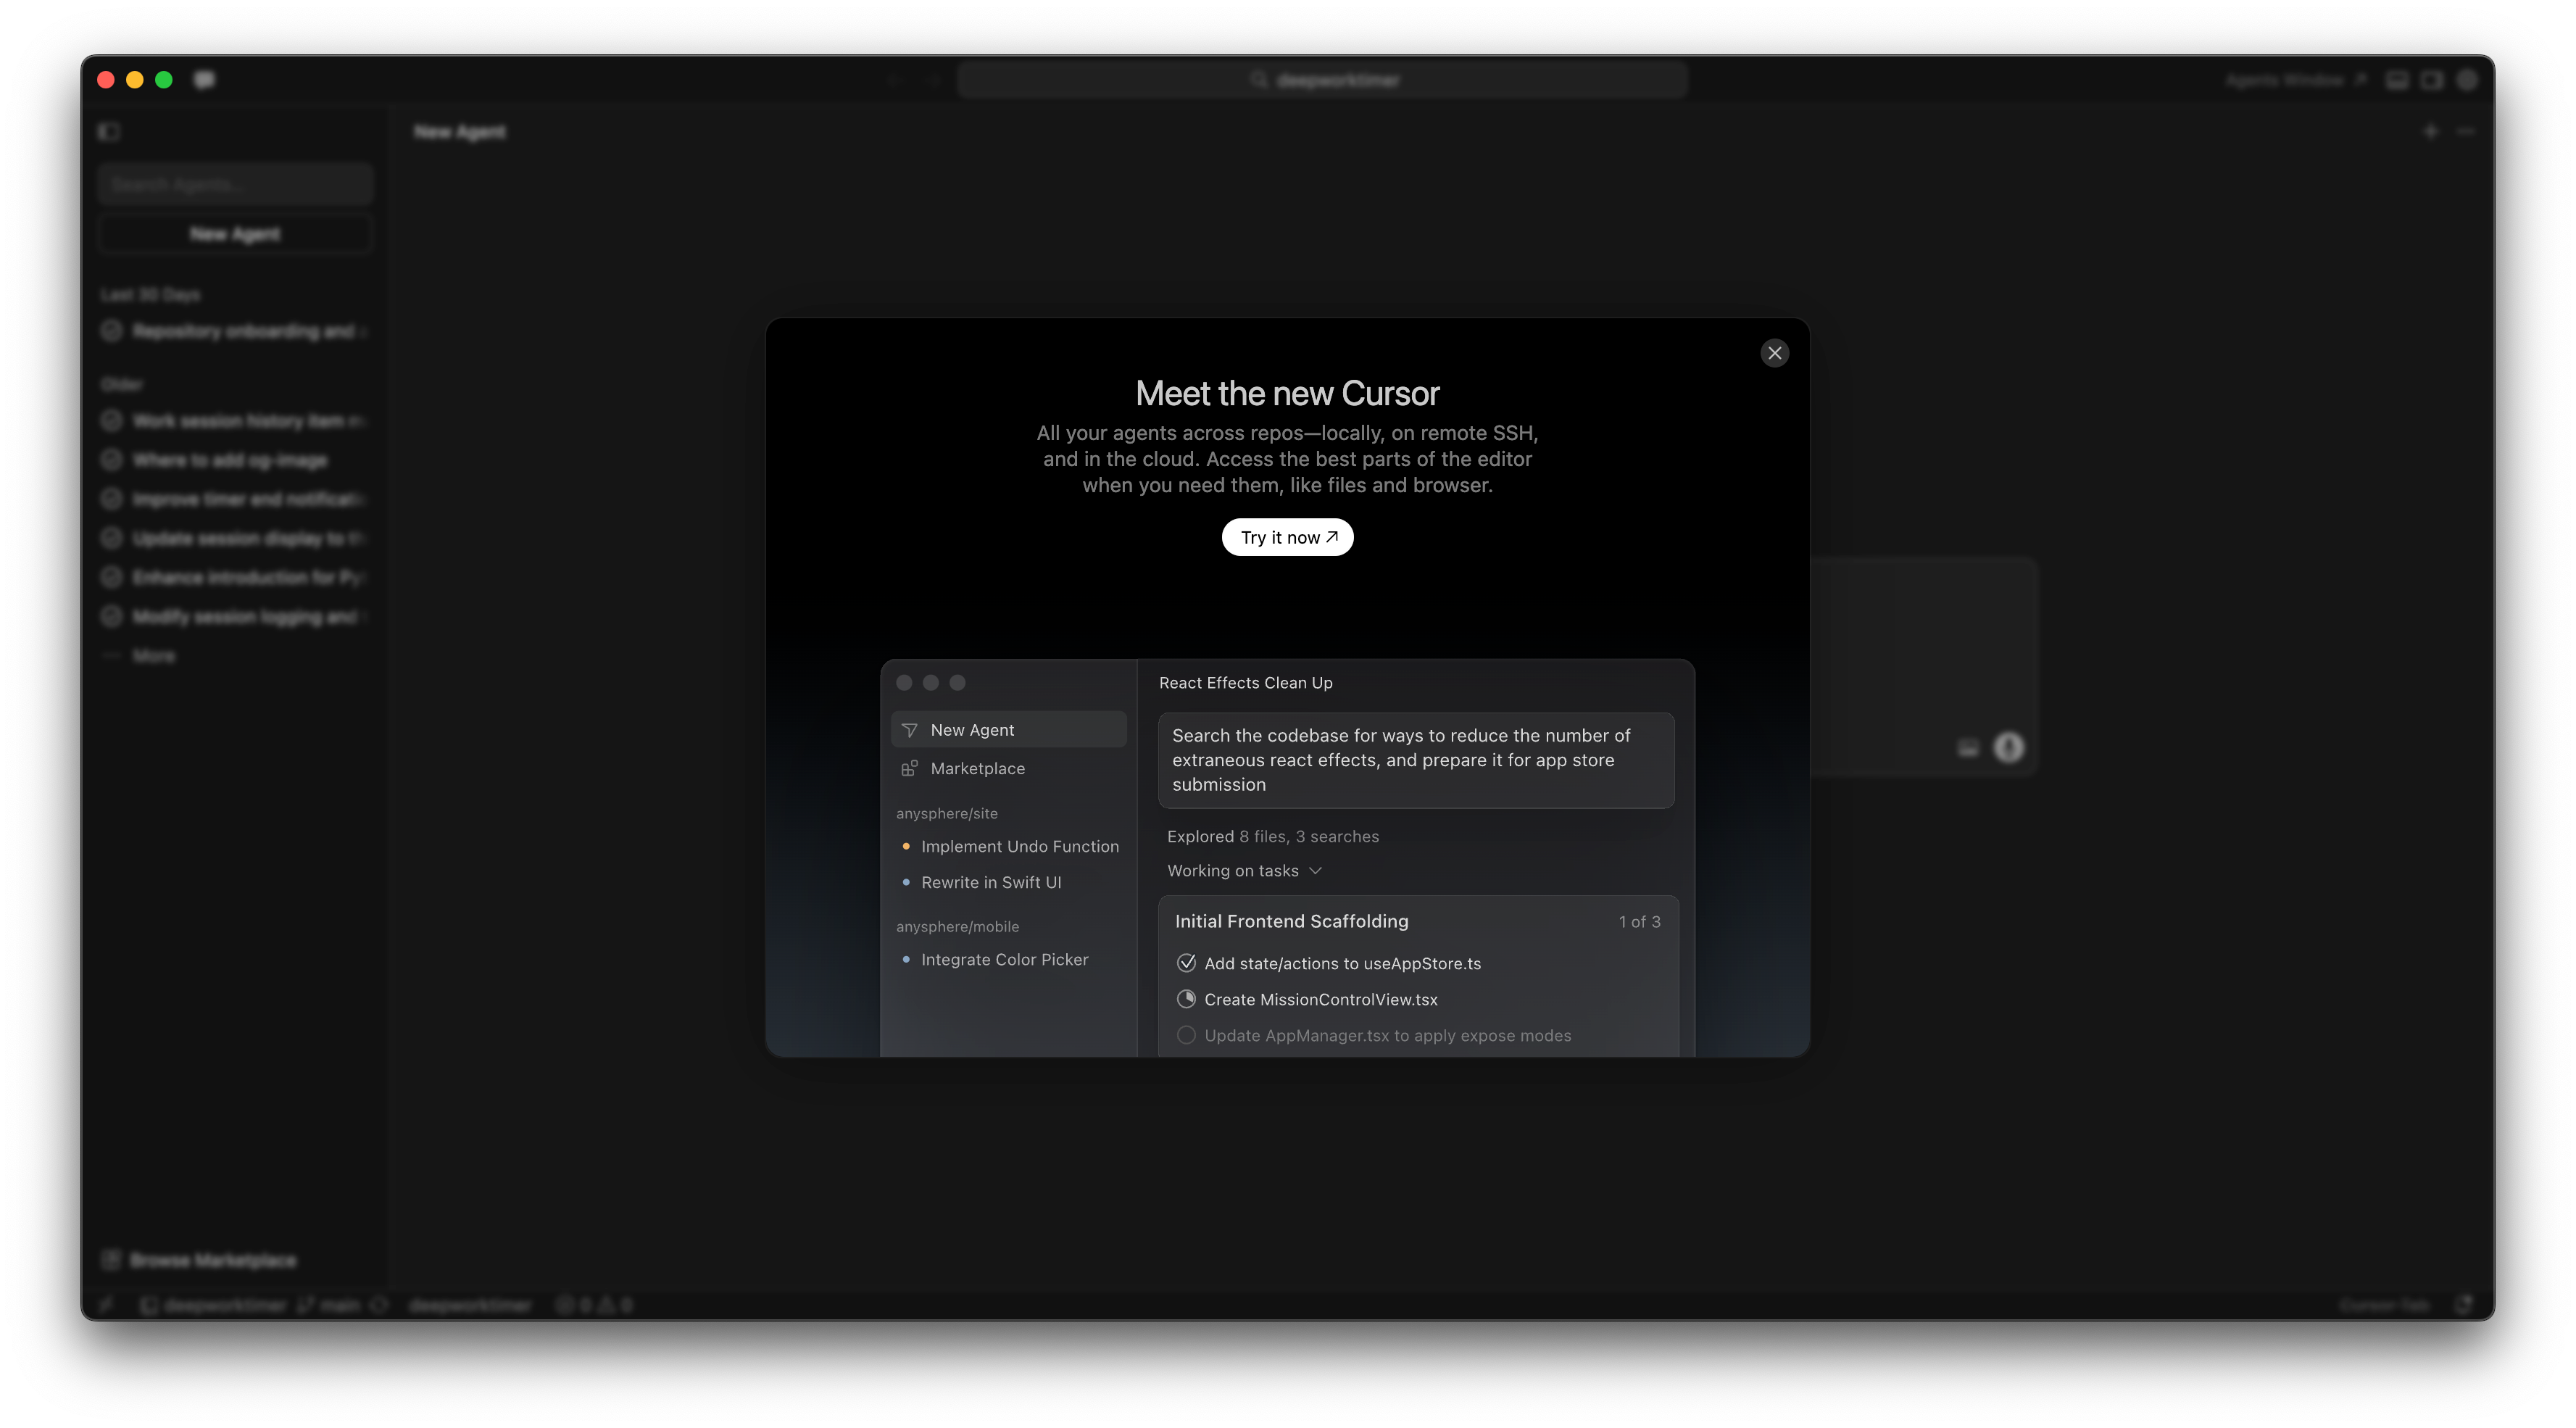Click the plus icon for new agent tab
Viewport: 2576px width, 1428px height.
(2430, 131)
